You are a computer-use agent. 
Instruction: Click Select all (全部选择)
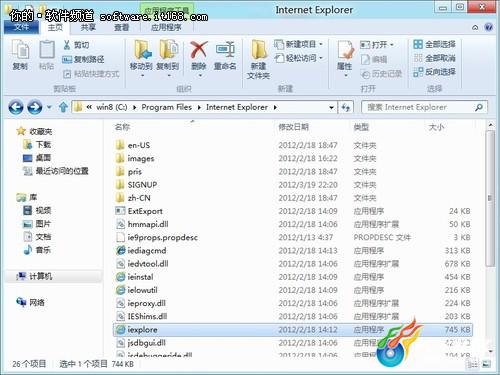pyautogui.click(x=434, y=44)
